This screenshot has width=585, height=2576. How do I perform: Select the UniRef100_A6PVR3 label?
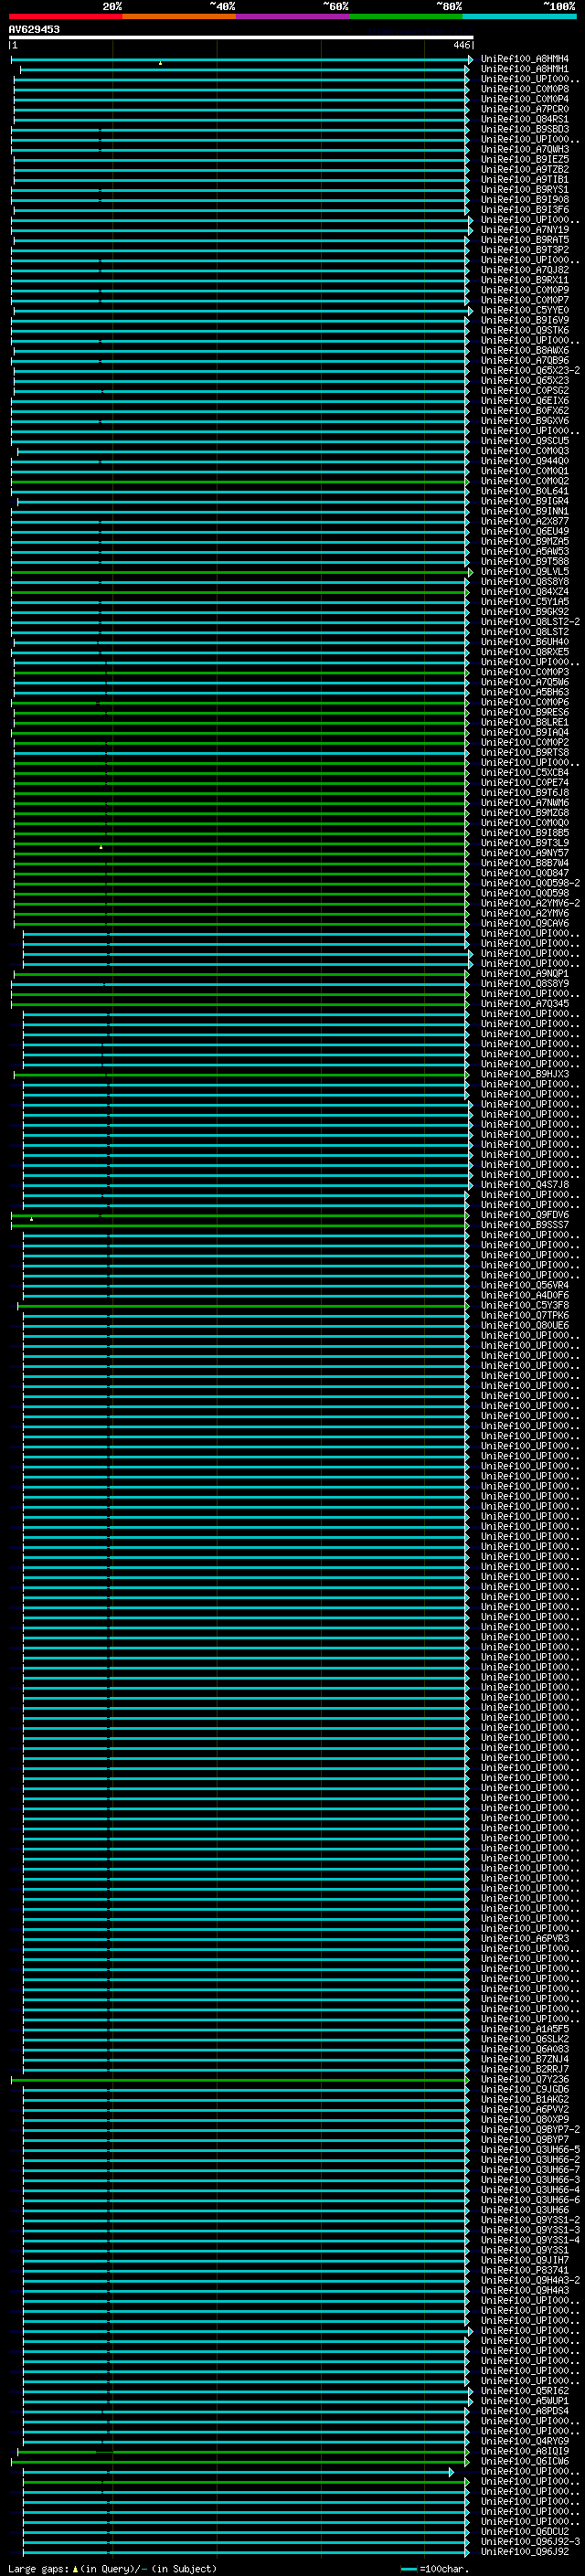tap(525, 1938)
